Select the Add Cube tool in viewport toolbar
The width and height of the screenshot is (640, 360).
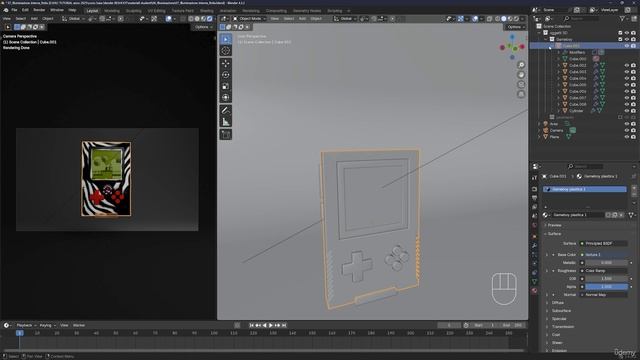226,135
